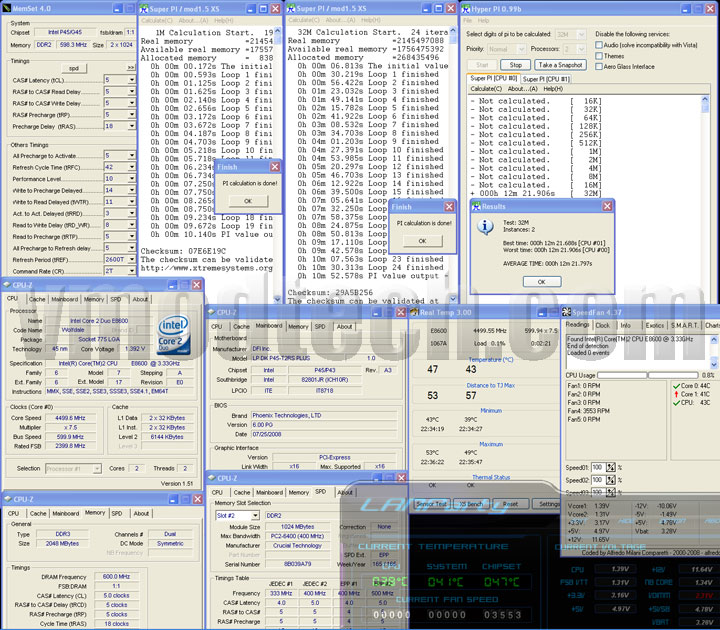This screenshot has width=720, height=630.
Task: Open the File menu in Hyper PI
Action: 467,21
